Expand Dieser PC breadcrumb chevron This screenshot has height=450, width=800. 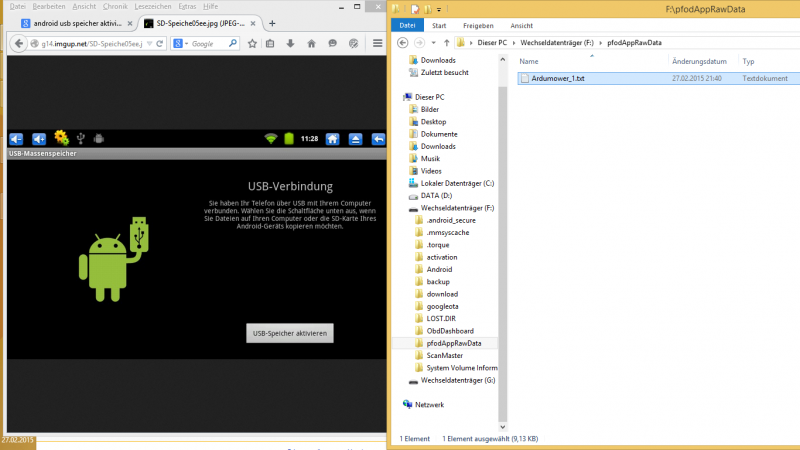(514, 43)
